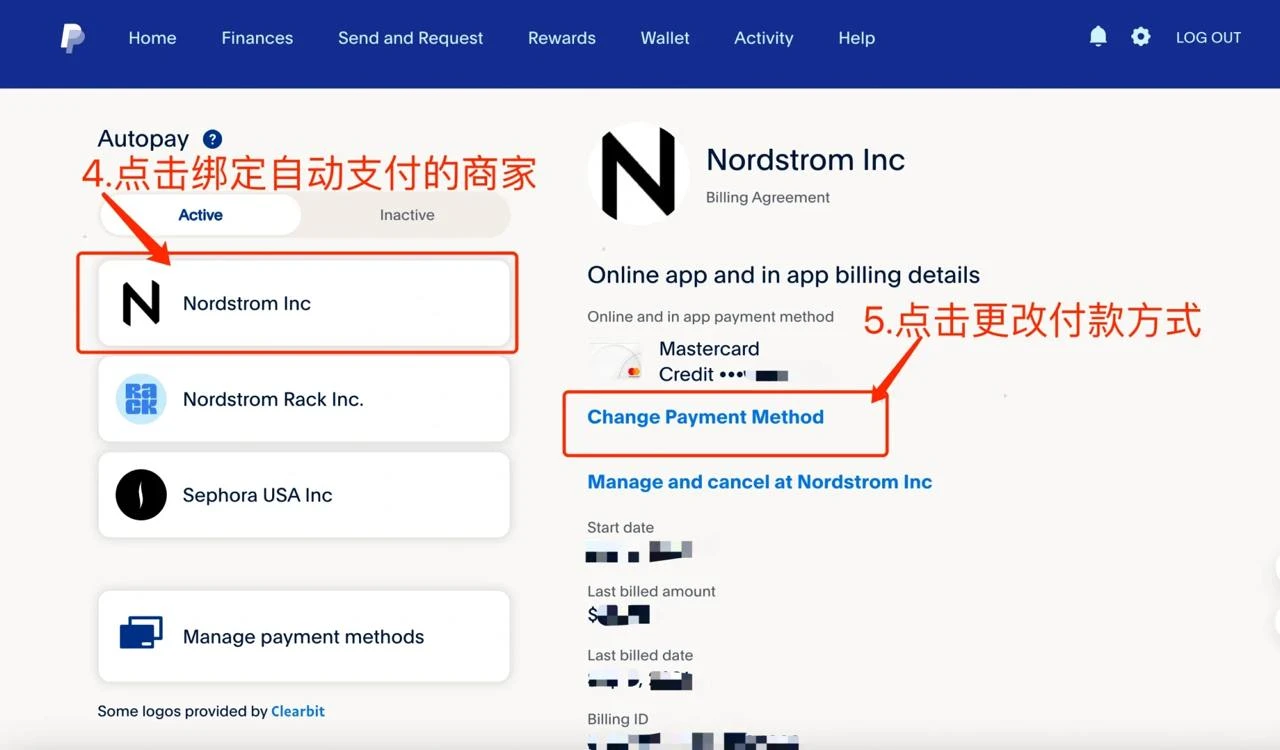The height and width of the screenshot is (750, 1280).
Task: Click the Nordstrom Rack logo icon
Action: click(141, 399)
